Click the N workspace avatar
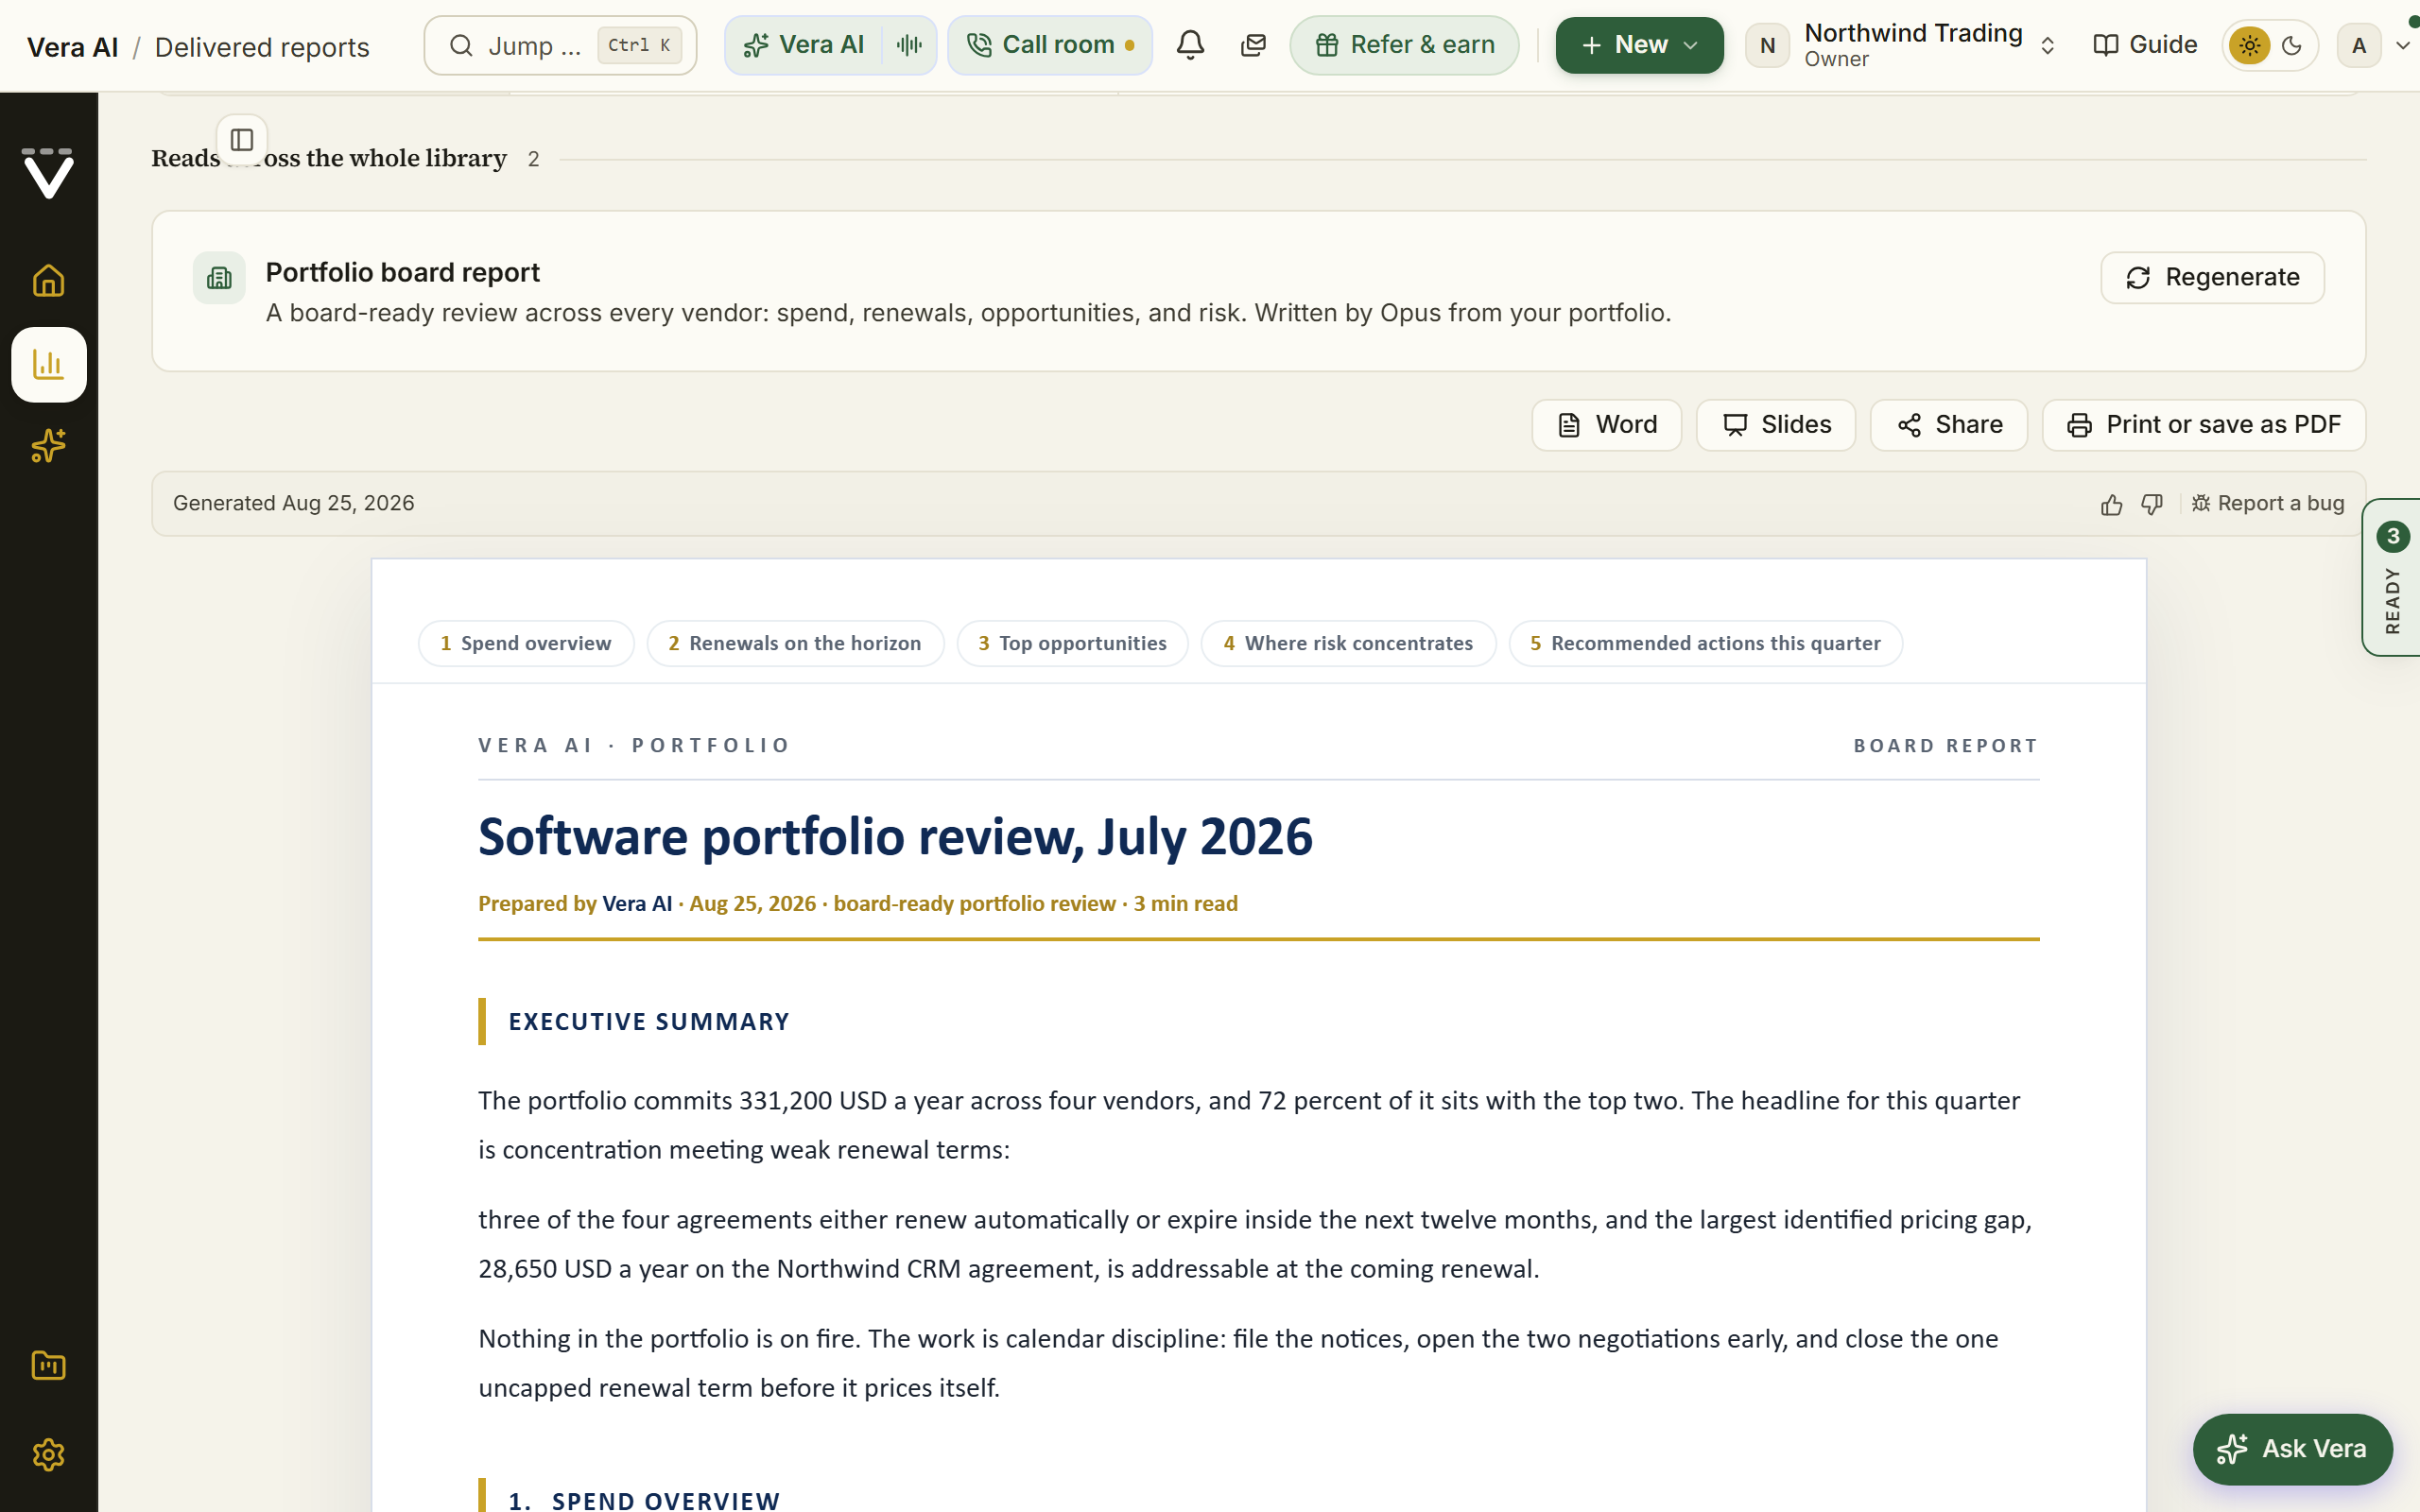Viewport: 2420px width, 1512px height. tap(1767, 45)
